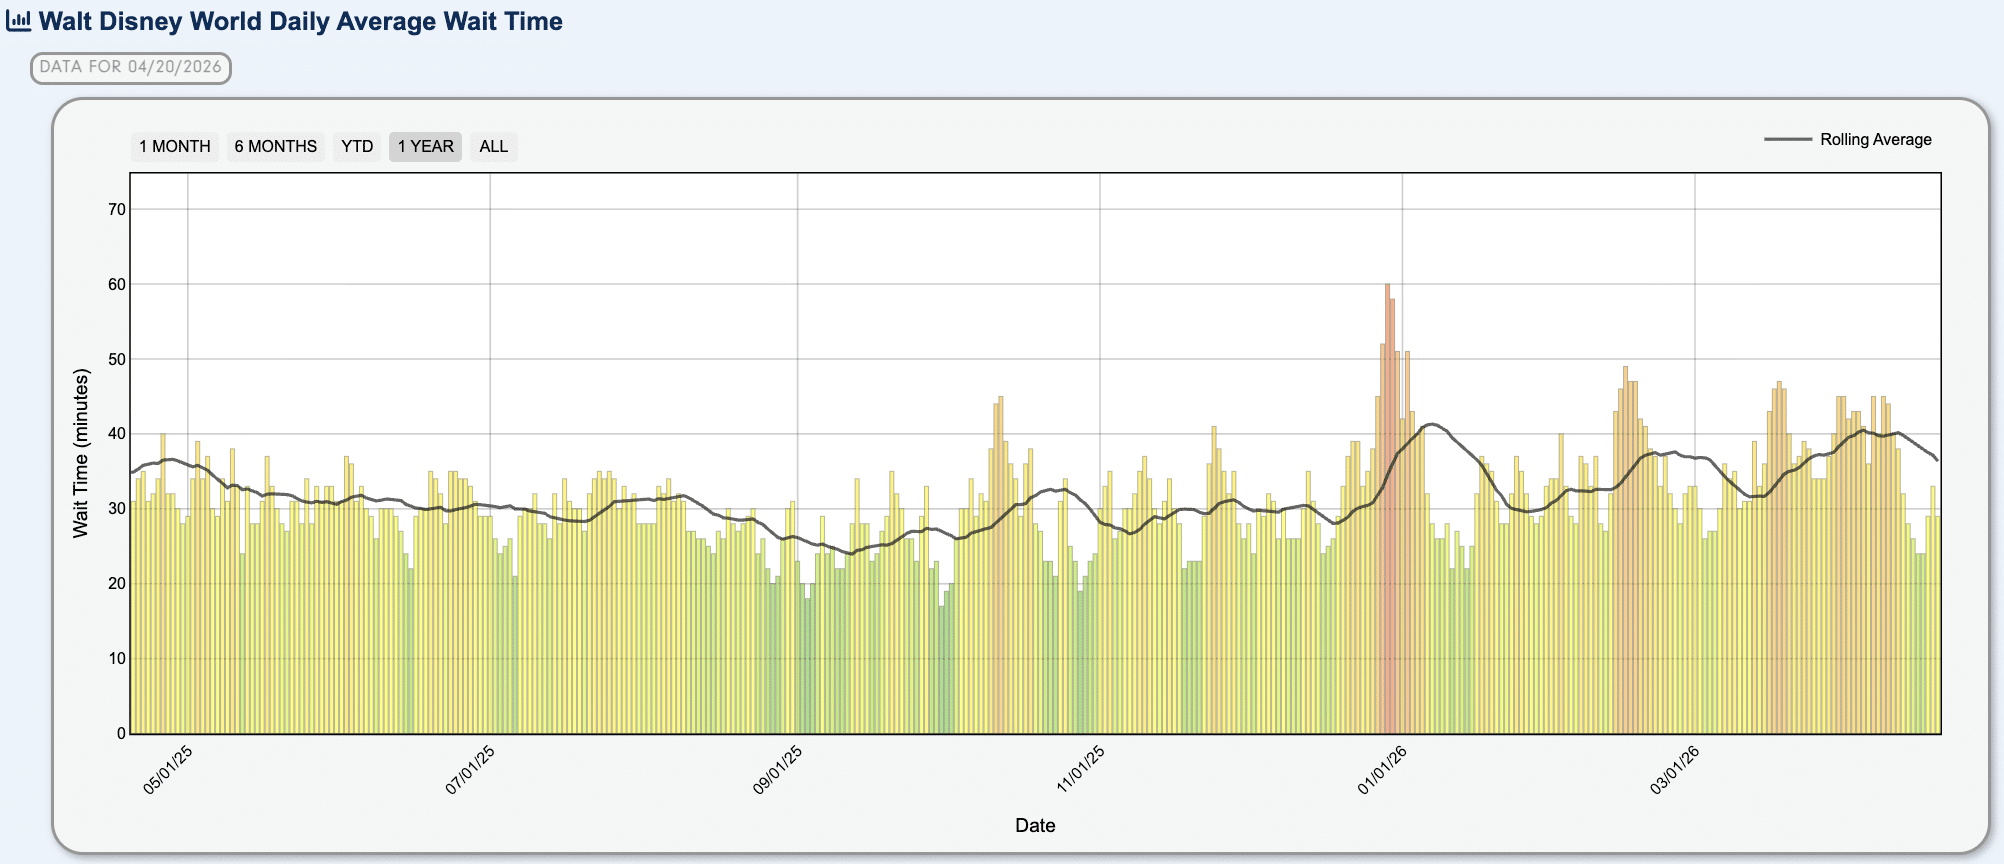Click the Rolling Average legend line swatch
2004x864 pixels.
point(1787,140)
